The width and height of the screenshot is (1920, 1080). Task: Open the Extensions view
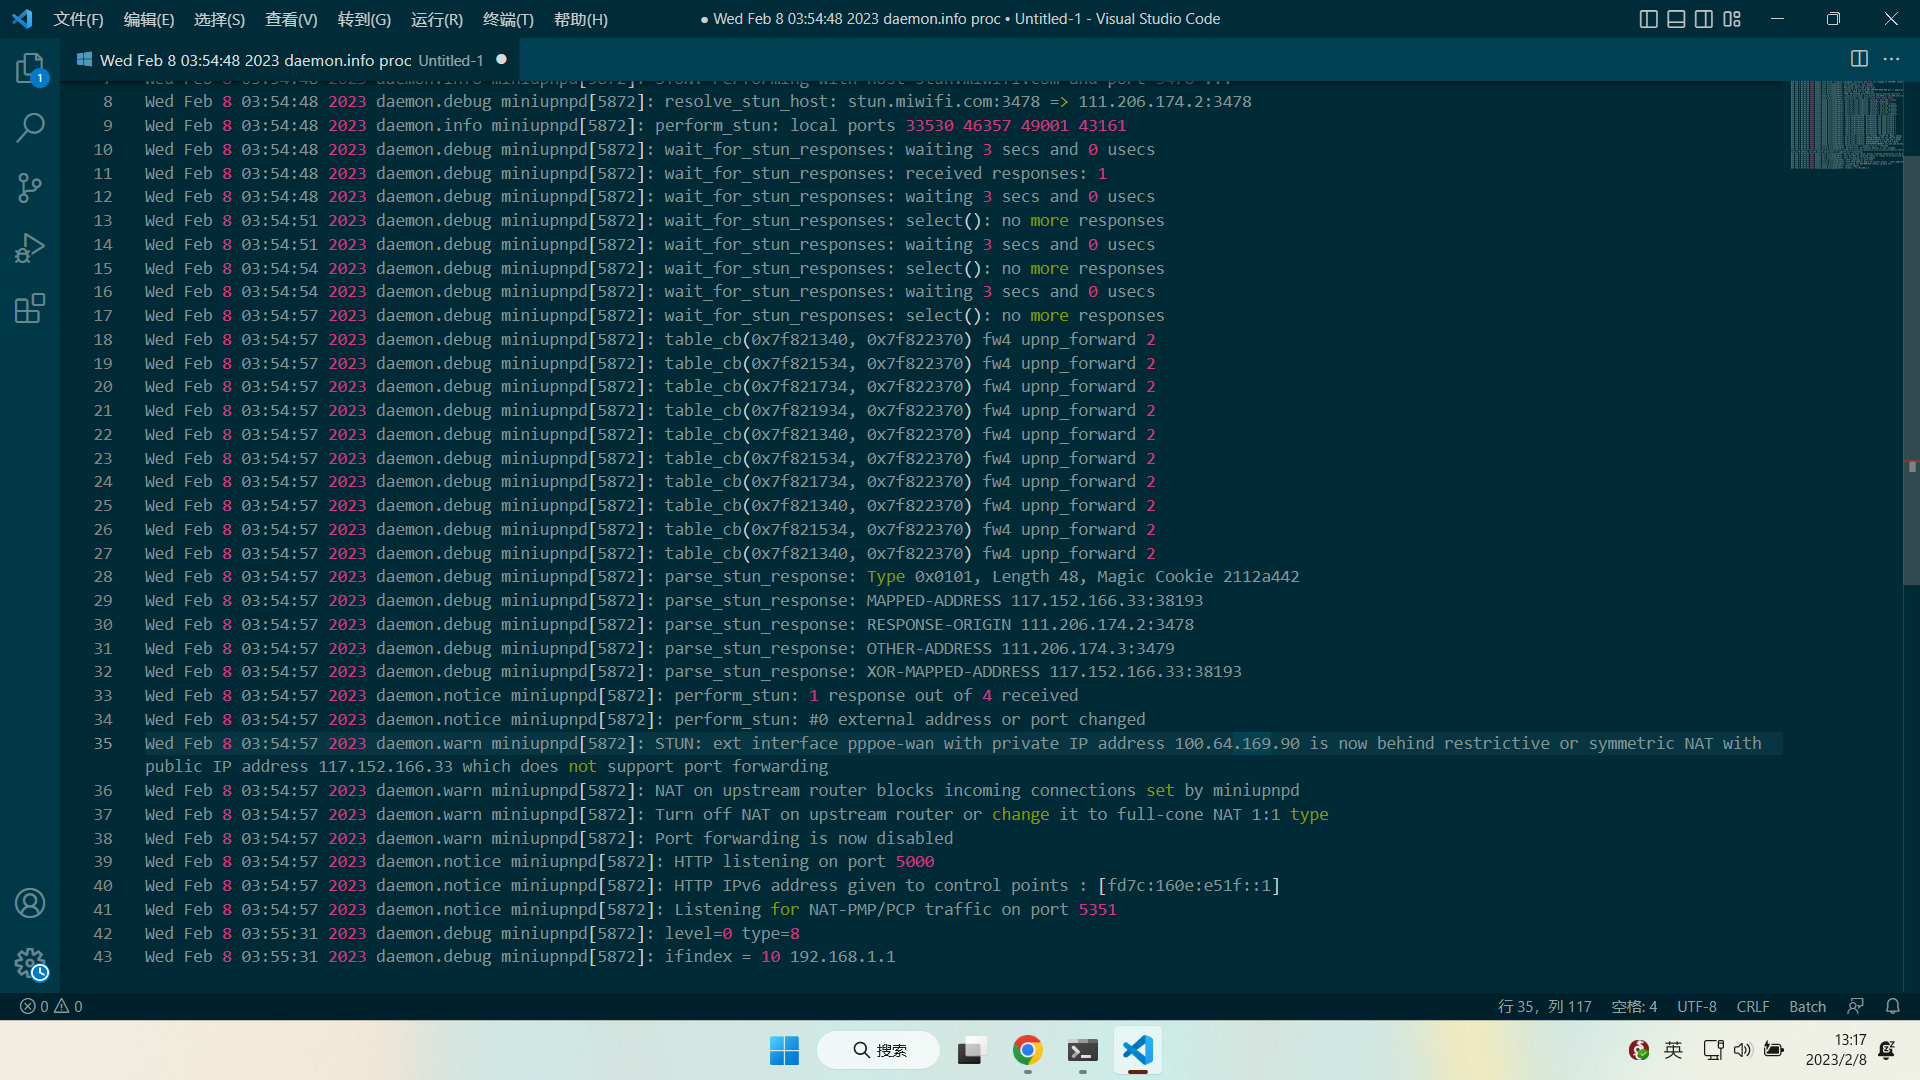pos(30,308)
